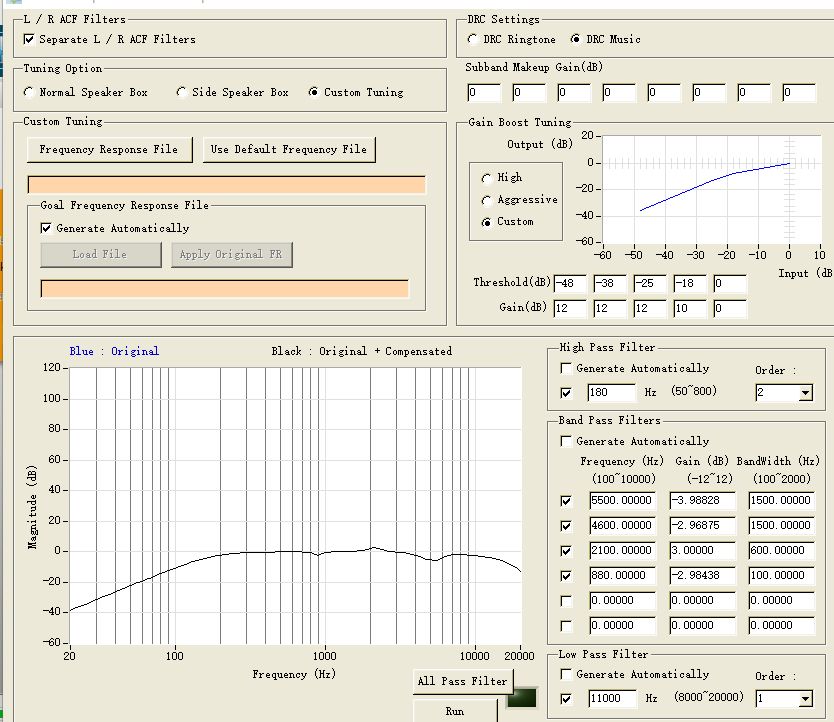This screenshot has width=834, height=722.
Task: Edit the -3.98828 gain field
Action: point(702,500)
